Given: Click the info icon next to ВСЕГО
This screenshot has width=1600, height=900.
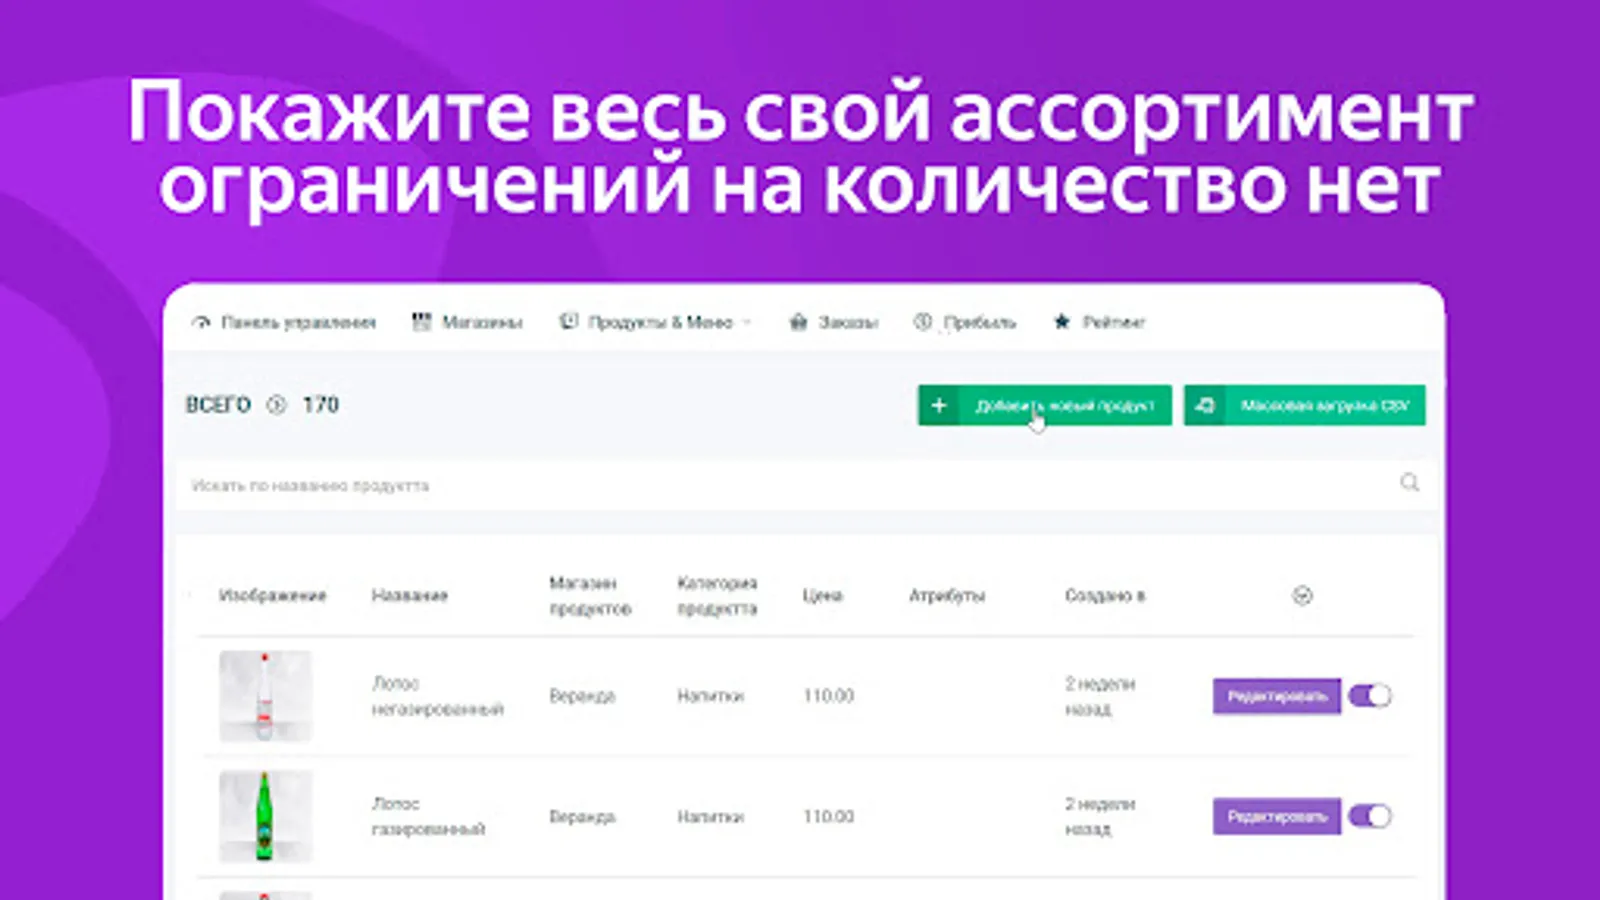Looking at the screenshot, I should (276, 405).
